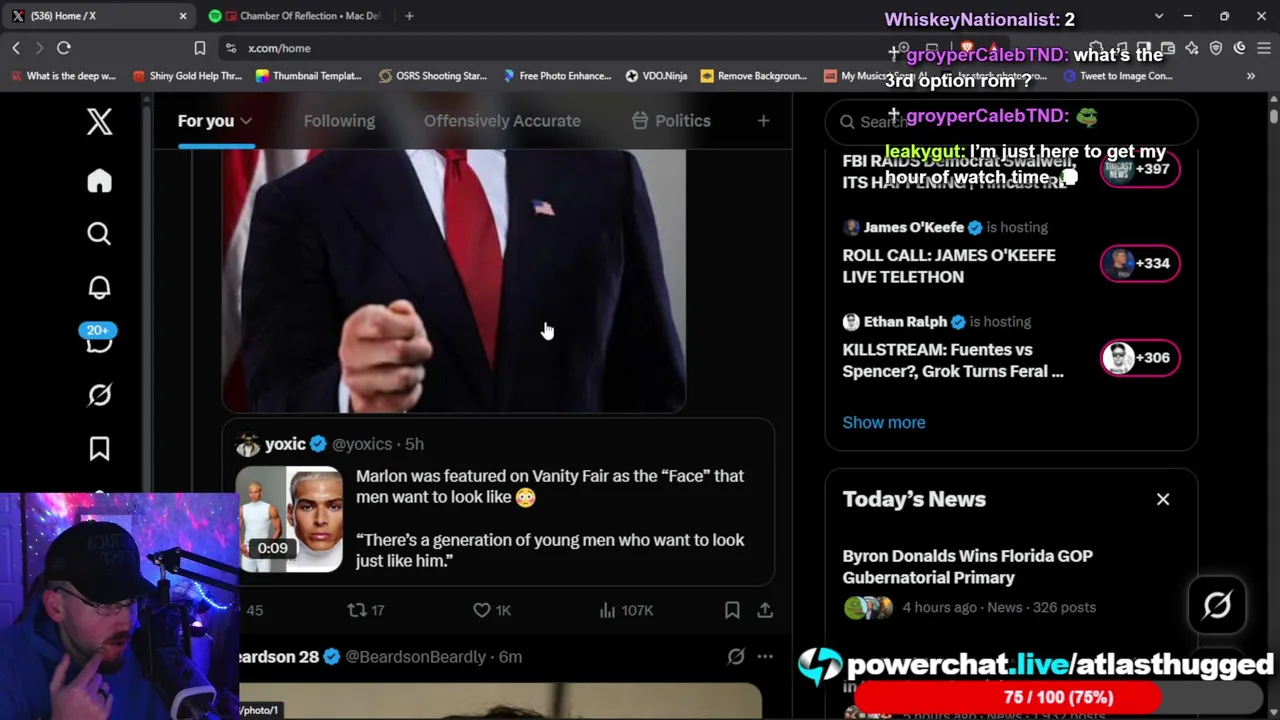Join the space with +397 listeners badge
The width and height of the screenshot is (1280, 720).
(1140, 169)
